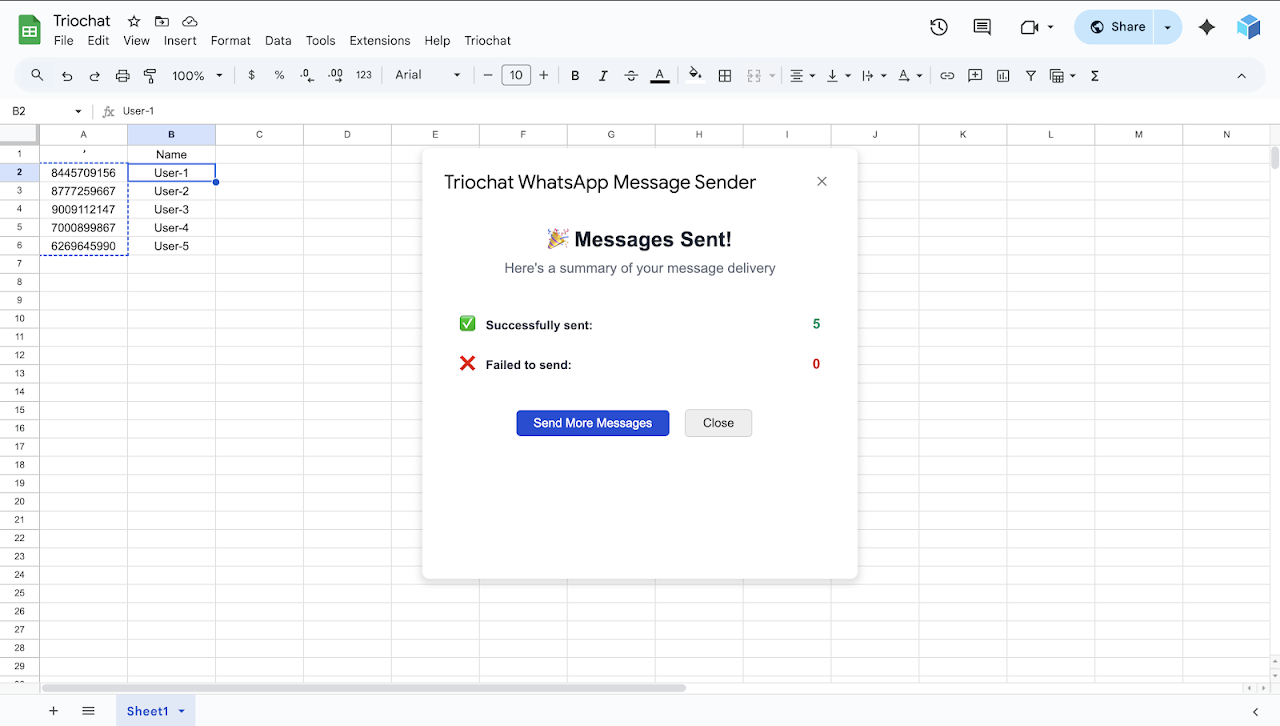Open the comments panel icon
The width and height of the screenshot is (1280, 726).
tap(982, 27)
